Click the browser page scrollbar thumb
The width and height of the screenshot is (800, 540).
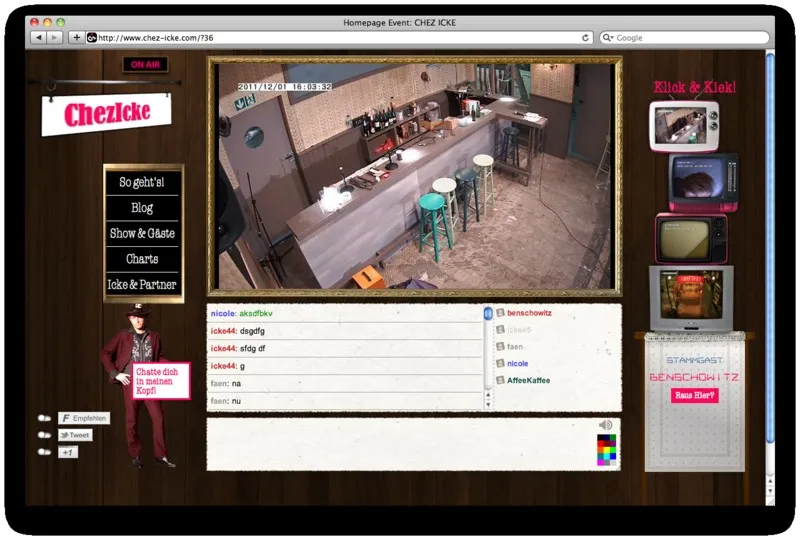coord(770,248)
